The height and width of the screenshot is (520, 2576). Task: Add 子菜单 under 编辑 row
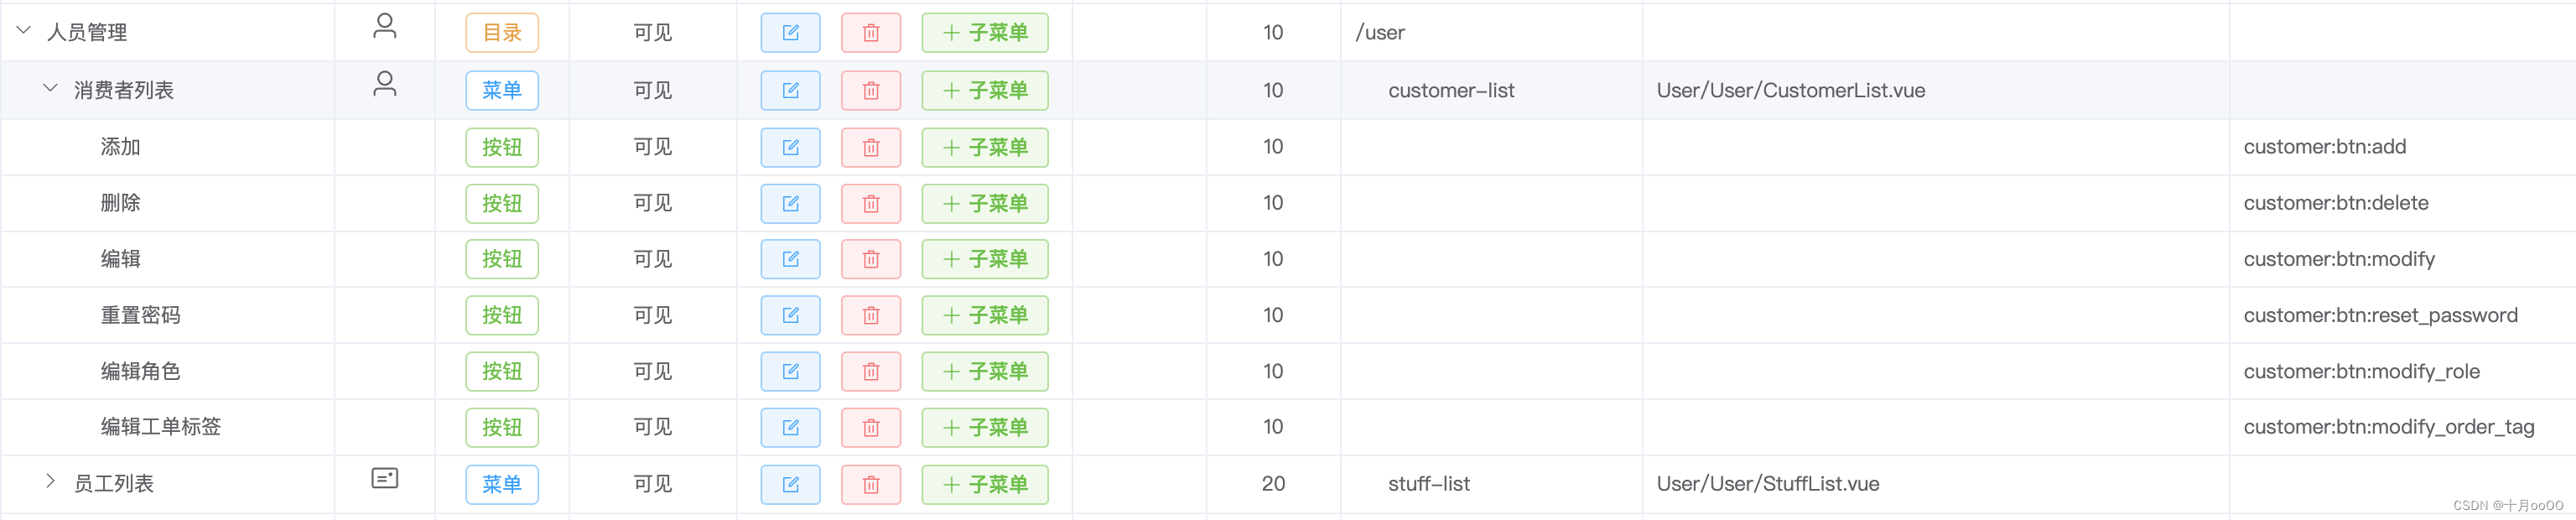click(985, 260)
